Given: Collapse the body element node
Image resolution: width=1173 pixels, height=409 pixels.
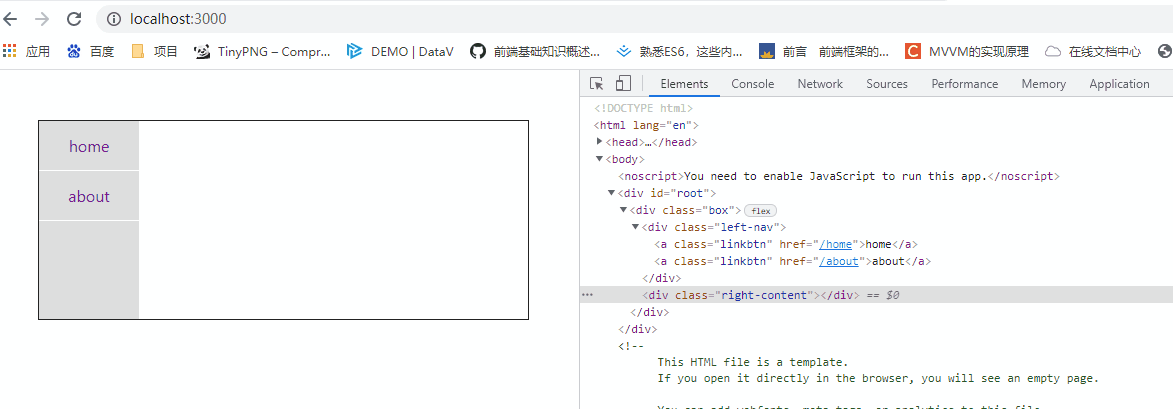Looking at the screenshot, I should click(x=599, y=159).
